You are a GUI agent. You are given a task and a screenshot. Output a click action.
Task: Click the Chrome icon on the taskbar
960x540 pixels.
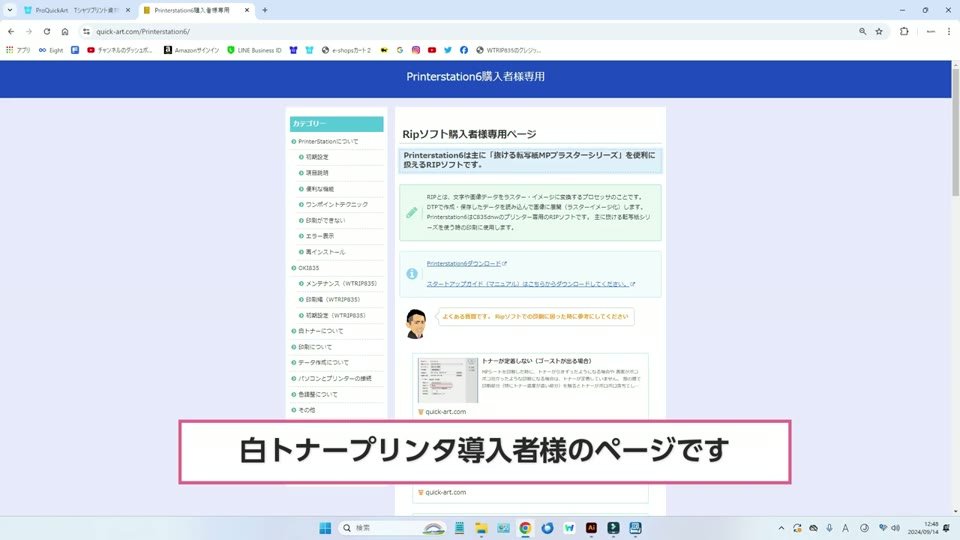[525, 528]
